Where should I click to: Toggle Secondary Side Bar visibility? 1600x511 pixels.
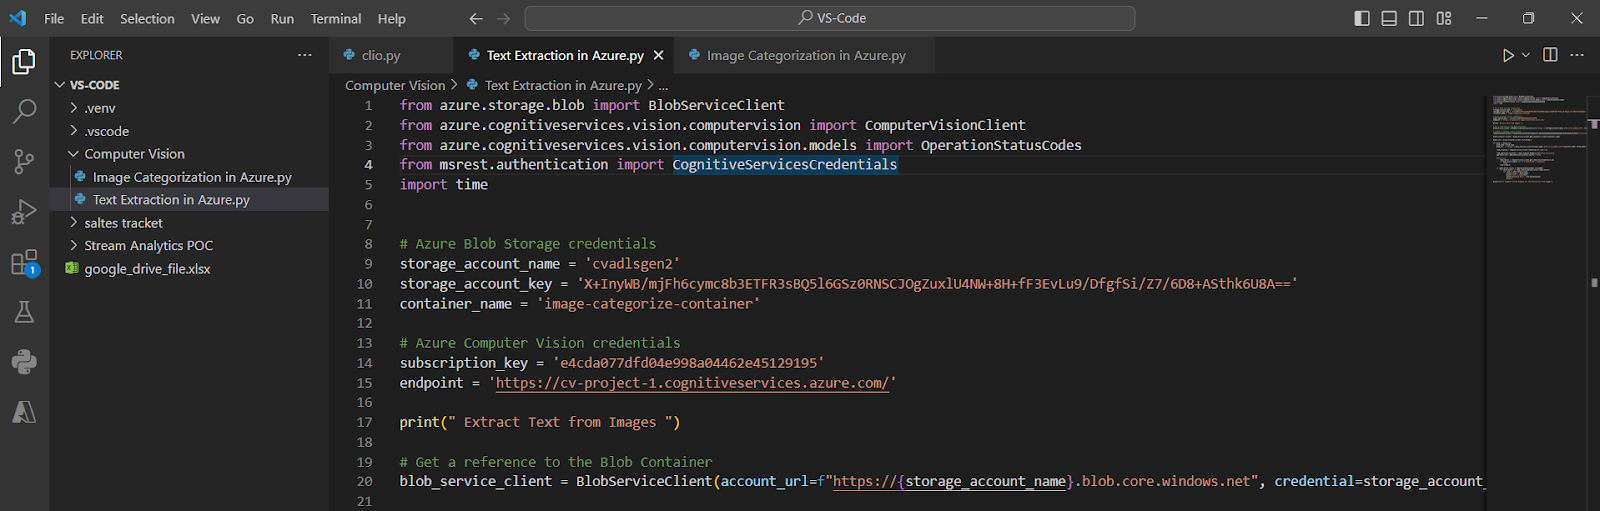click(1416, 18)
